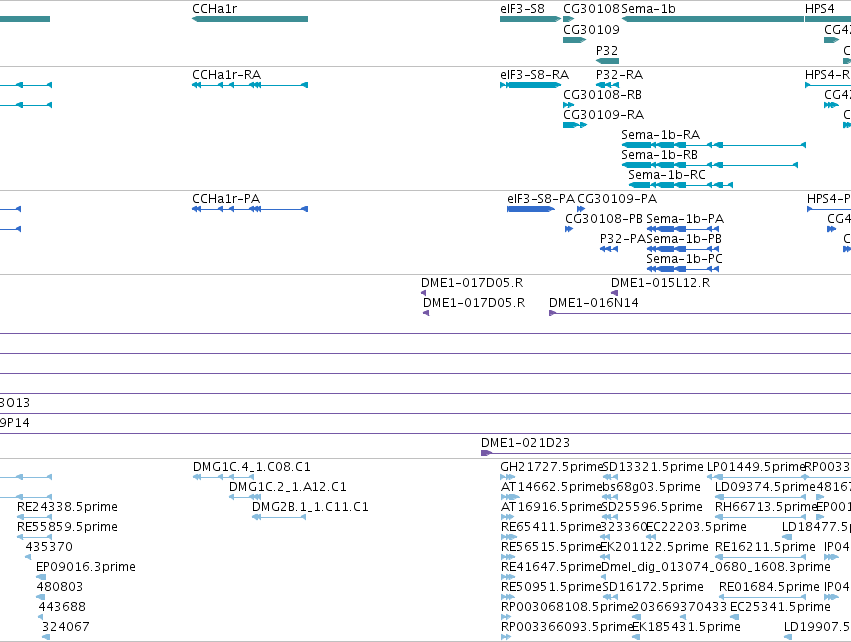
Task: Click the RE01684.5prime EST label
Action: 769,587
